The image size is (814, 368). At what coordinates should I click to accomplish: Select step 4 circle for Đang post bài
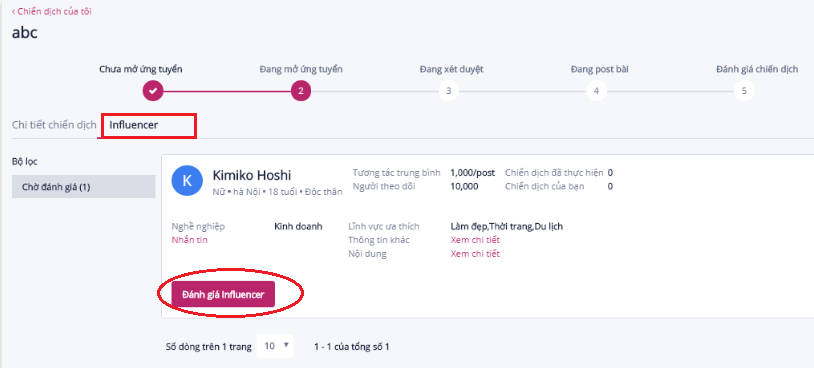click(596, 91)
